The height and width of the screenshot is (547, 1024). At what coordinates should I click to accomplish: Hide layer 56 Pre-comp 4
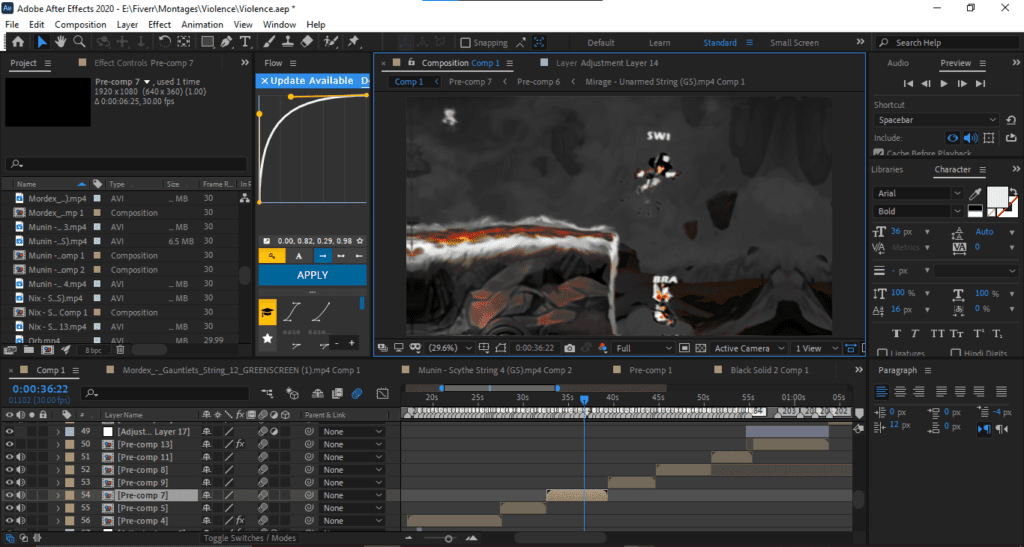[9, 521]
